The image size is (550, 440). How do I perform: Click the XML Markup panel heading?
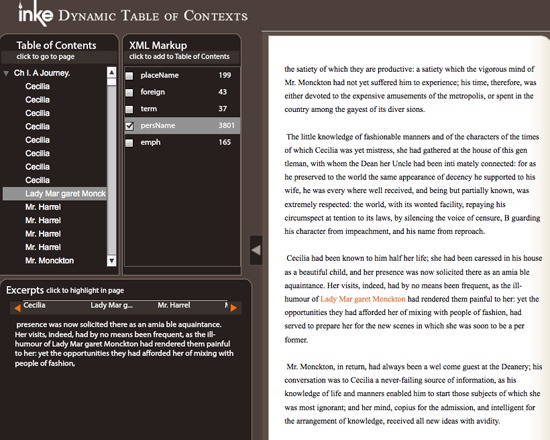point(158,45)
